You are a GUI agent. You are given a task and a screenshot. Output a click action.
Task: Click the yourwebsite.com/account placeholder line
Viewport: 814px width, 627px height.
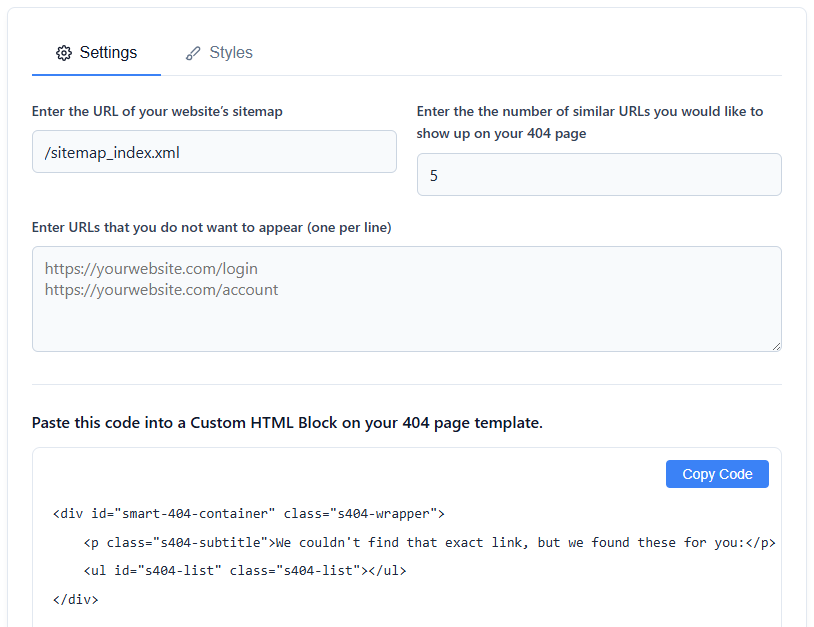161,290
